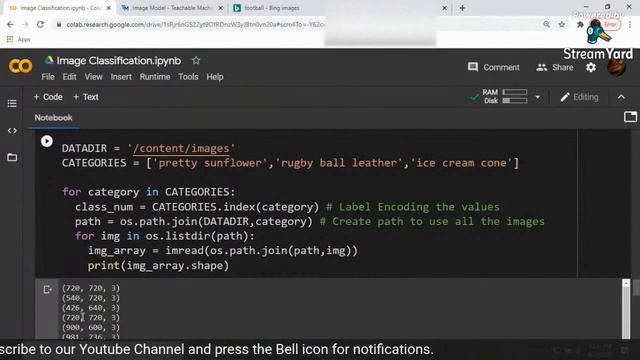The width and height of the screenshot is (640, 360).
Task: Collapse the header with chevron
Action: (x=621, y=97)
